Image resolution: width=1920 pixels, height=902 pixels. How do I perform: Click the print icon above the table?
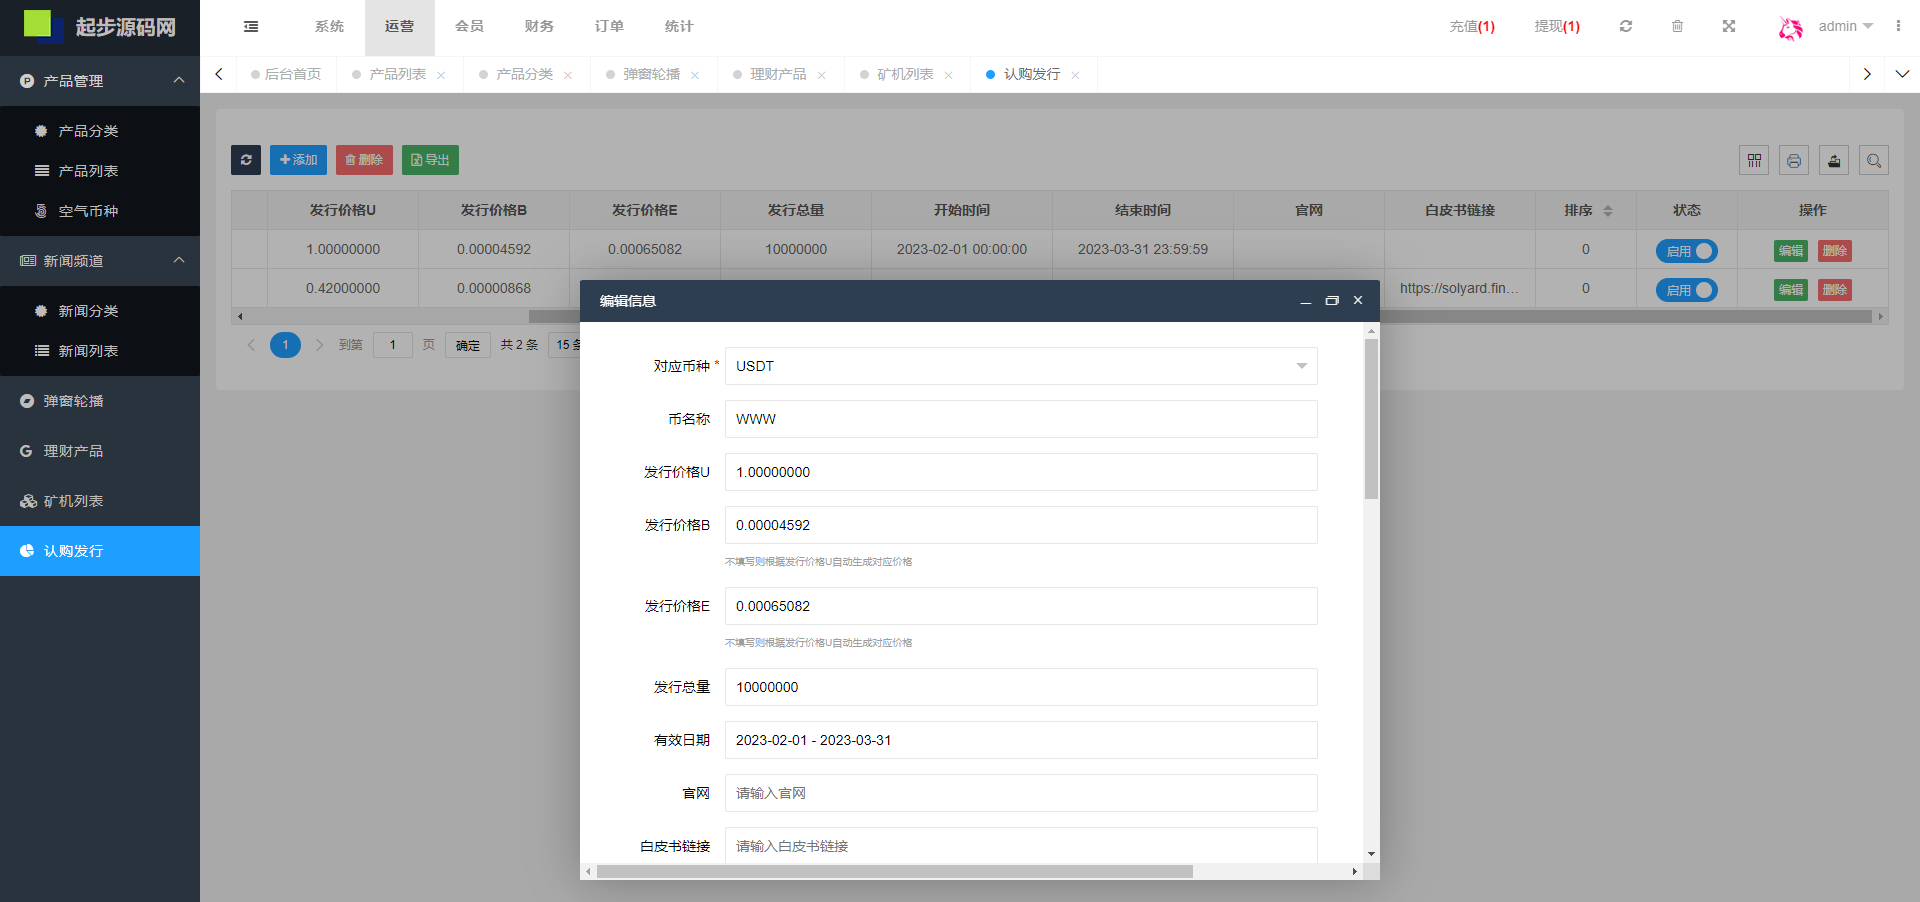click(1794, 160)
